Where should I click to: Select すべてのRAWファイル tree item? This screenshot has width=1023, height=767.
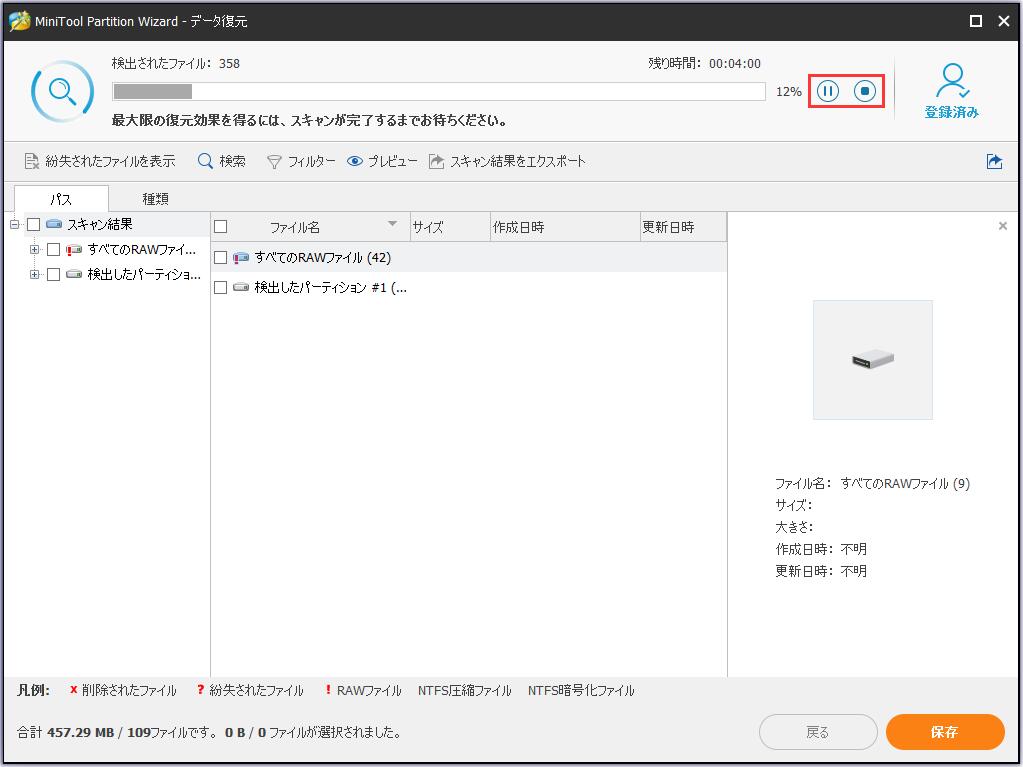[x=142, y=249]
